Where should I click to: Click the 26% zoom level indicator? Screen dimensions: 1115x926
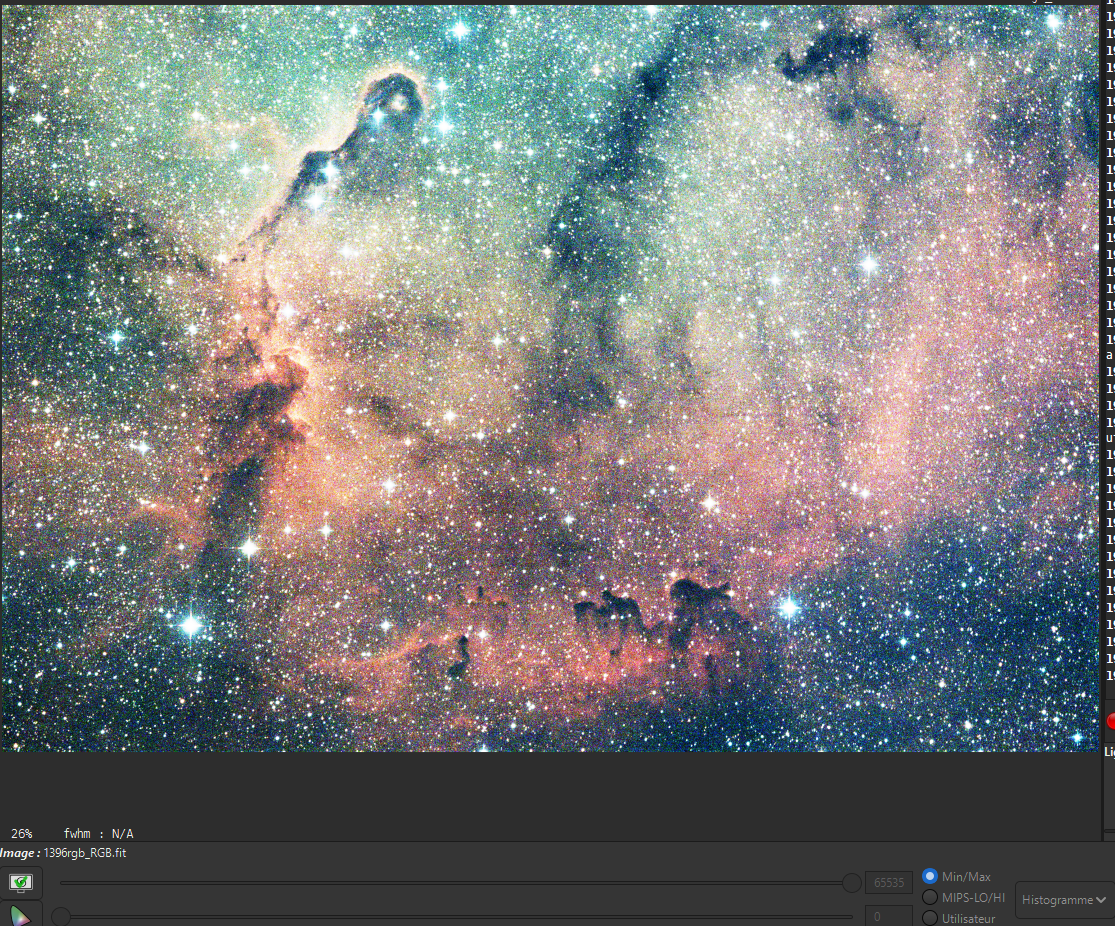(22, 834)
